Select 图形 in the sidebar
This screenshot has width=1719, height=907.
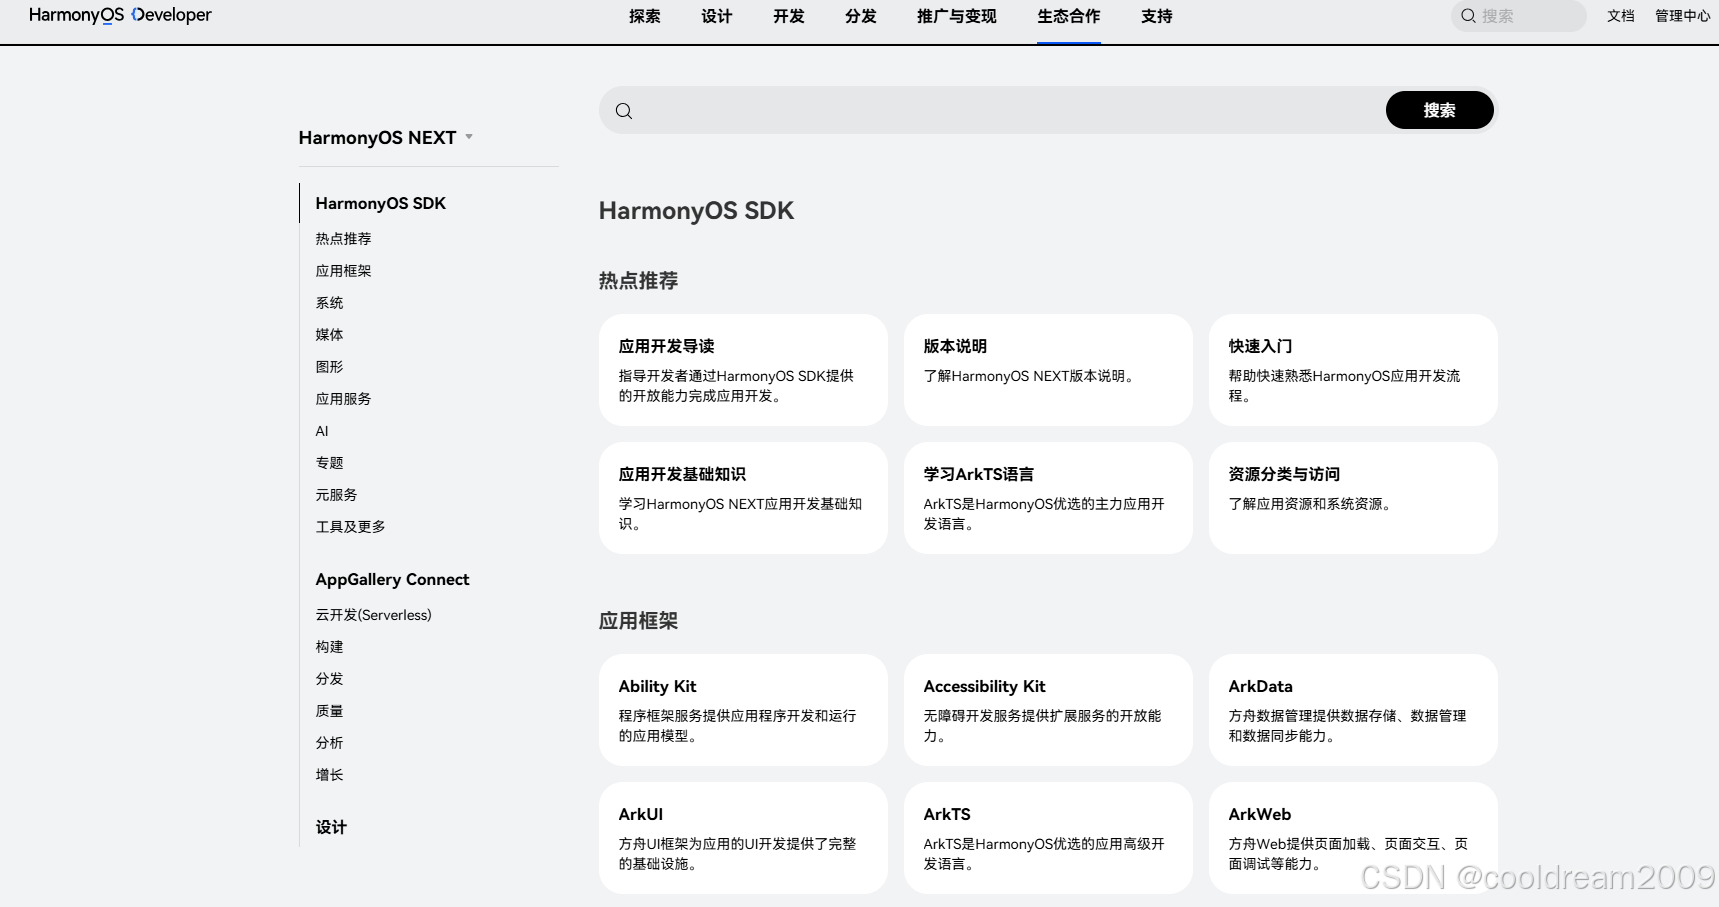click(329, 367)
